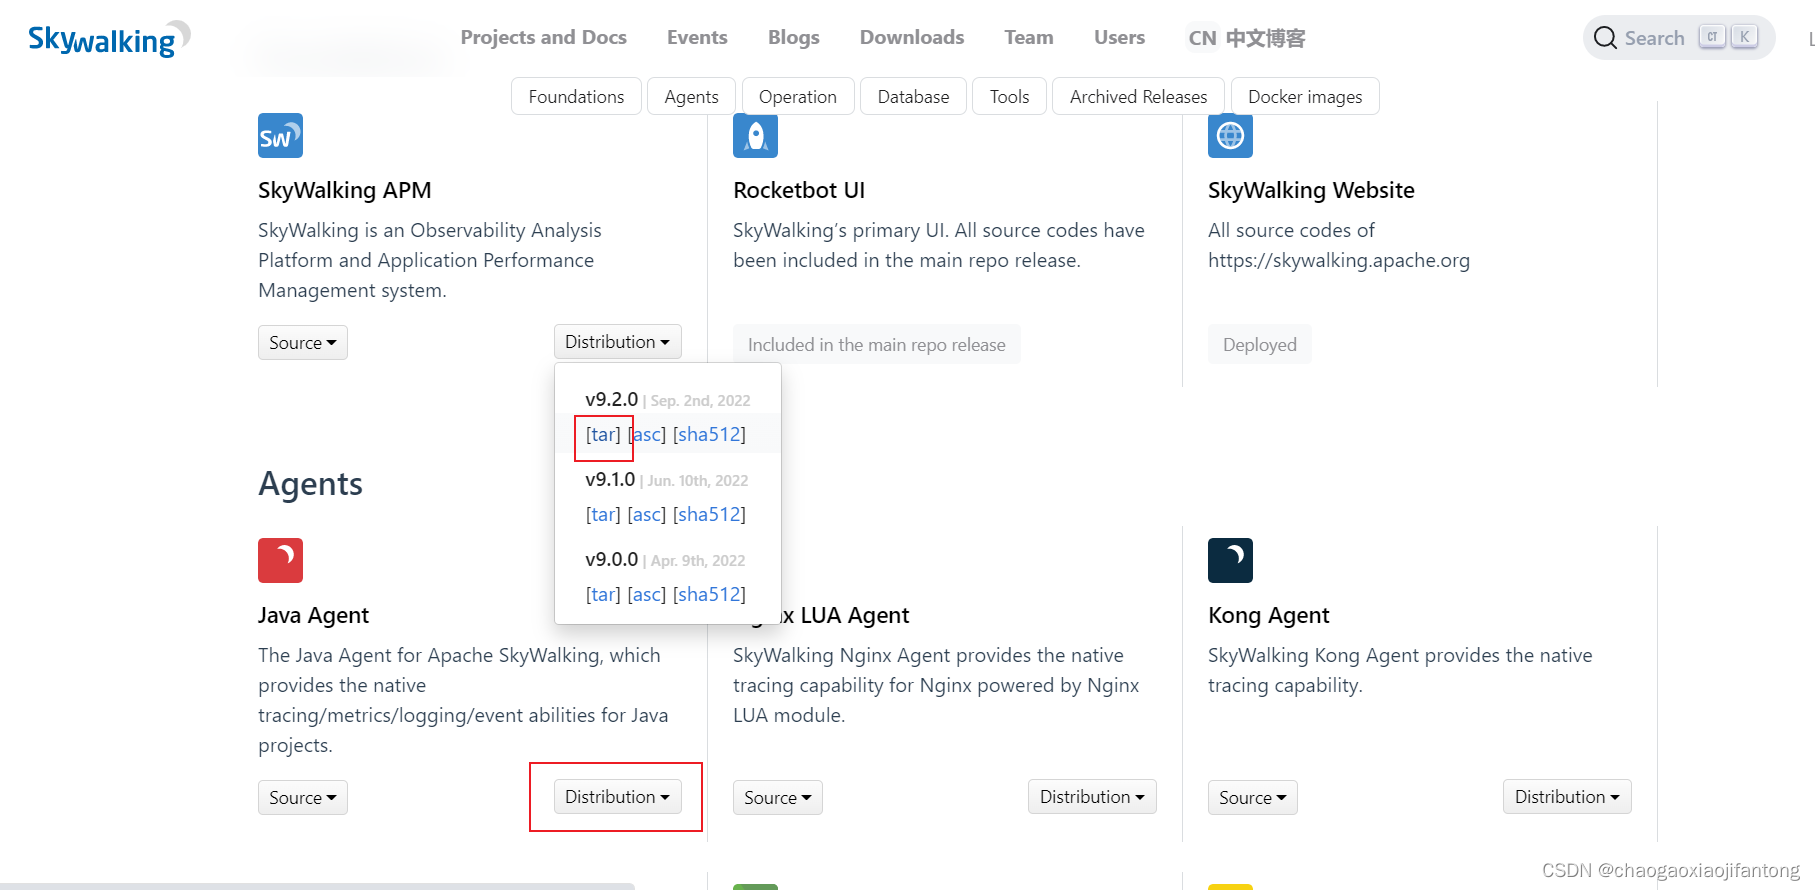Click the SkyWalking Website title
The height and width of the screenshot is (890, 1815).
tap(1311, 190)
